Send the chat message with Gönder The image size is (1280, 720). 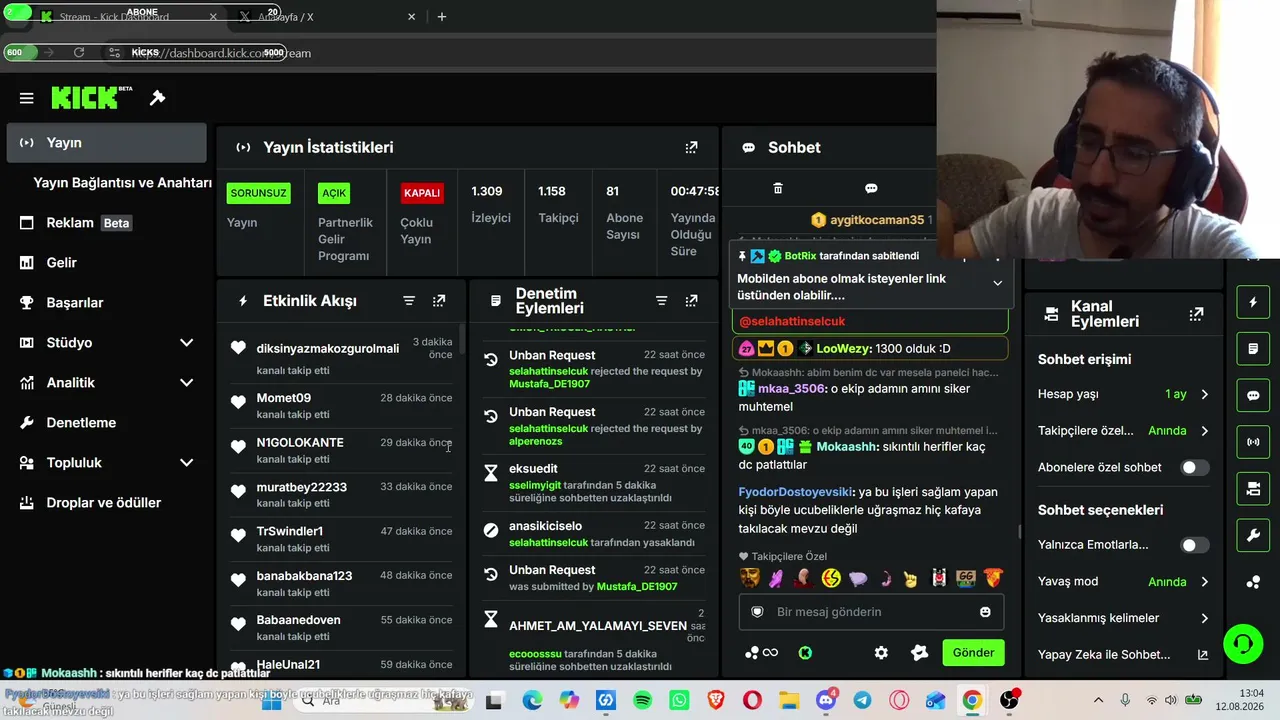(973, 653)
